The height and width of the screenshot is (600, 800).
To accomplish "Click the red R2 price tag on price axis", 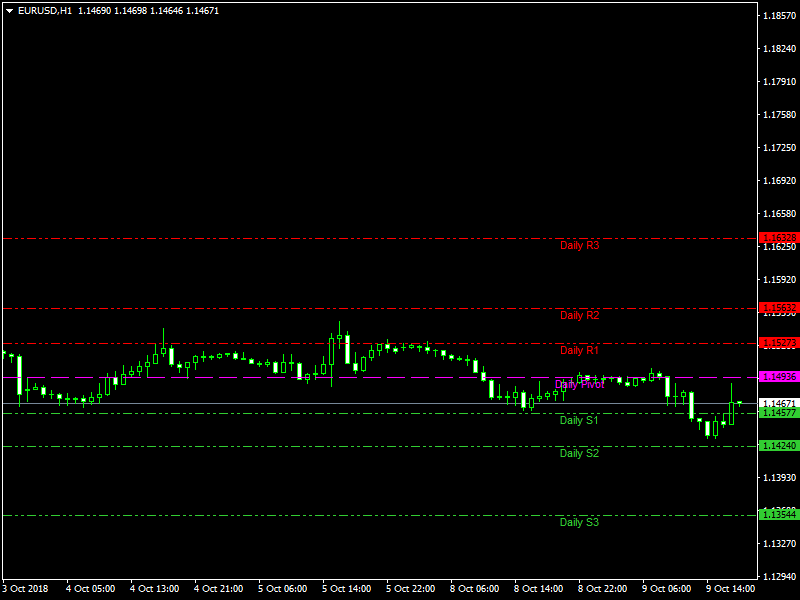I will 779,308.
